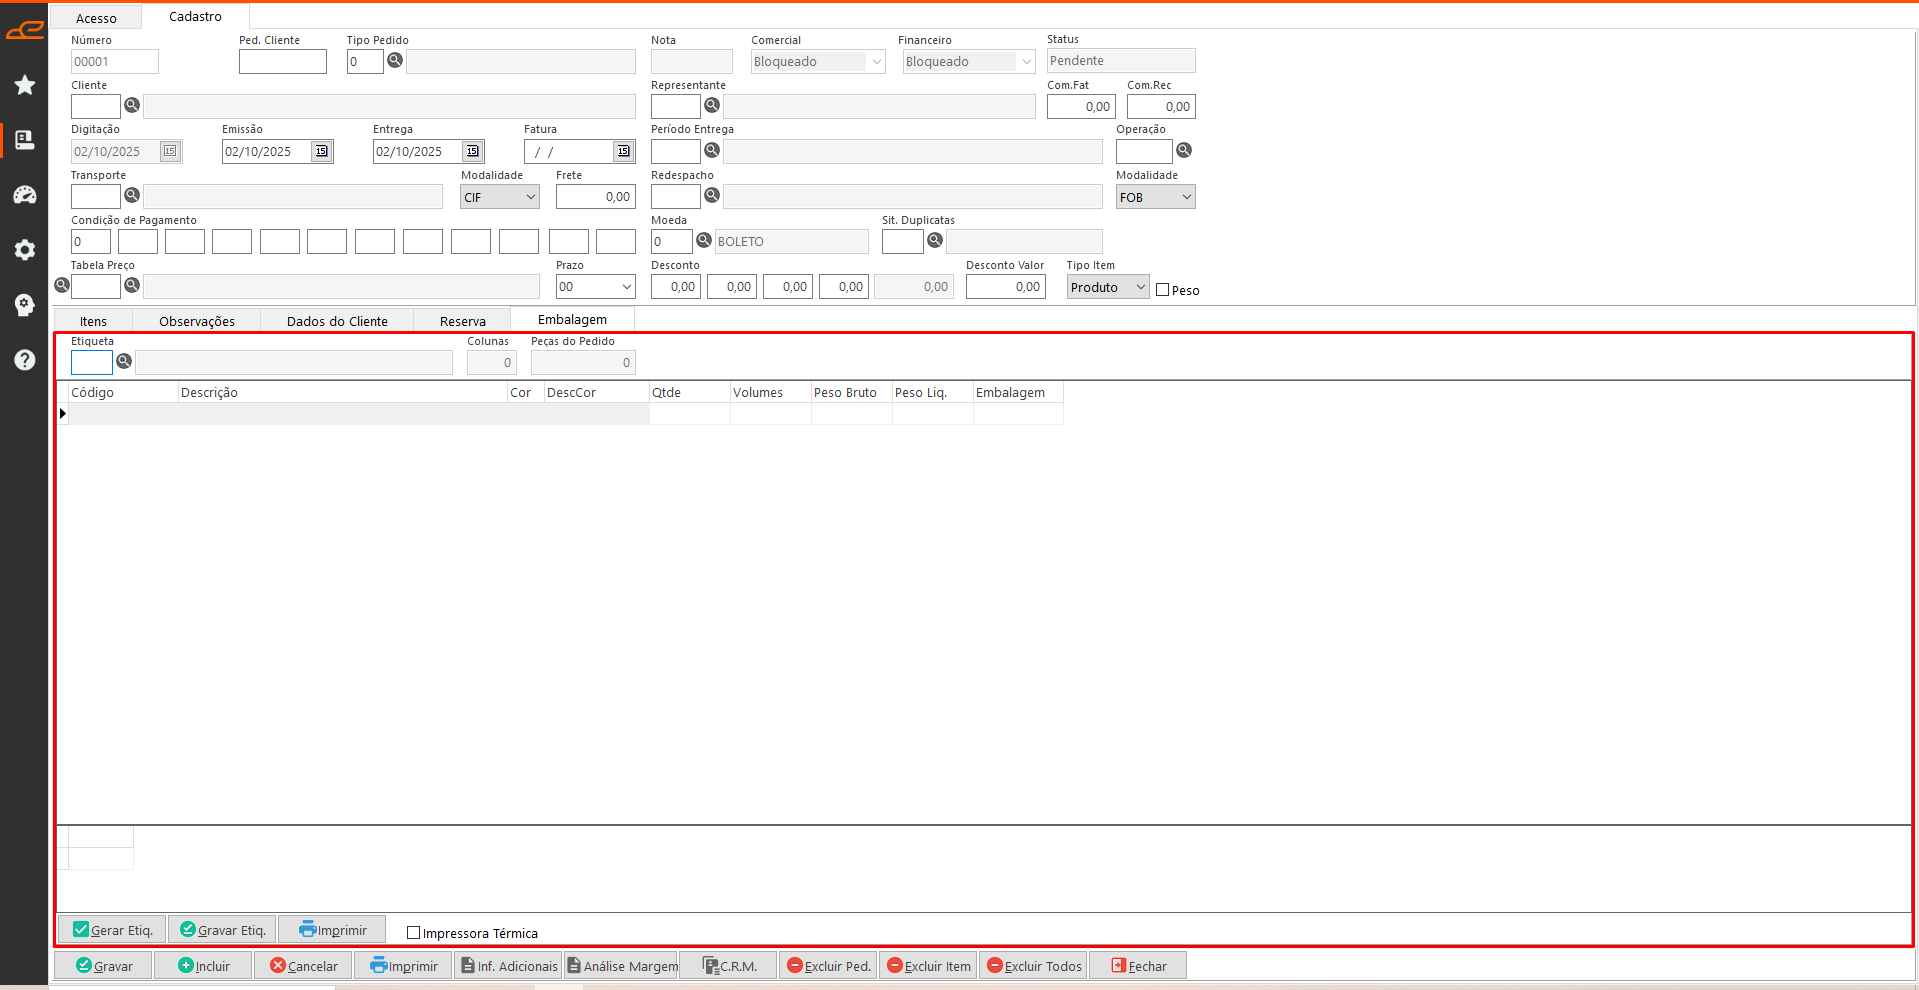Open settings gear icon in sidebar
1919x990 pixels.
point(25,250)
